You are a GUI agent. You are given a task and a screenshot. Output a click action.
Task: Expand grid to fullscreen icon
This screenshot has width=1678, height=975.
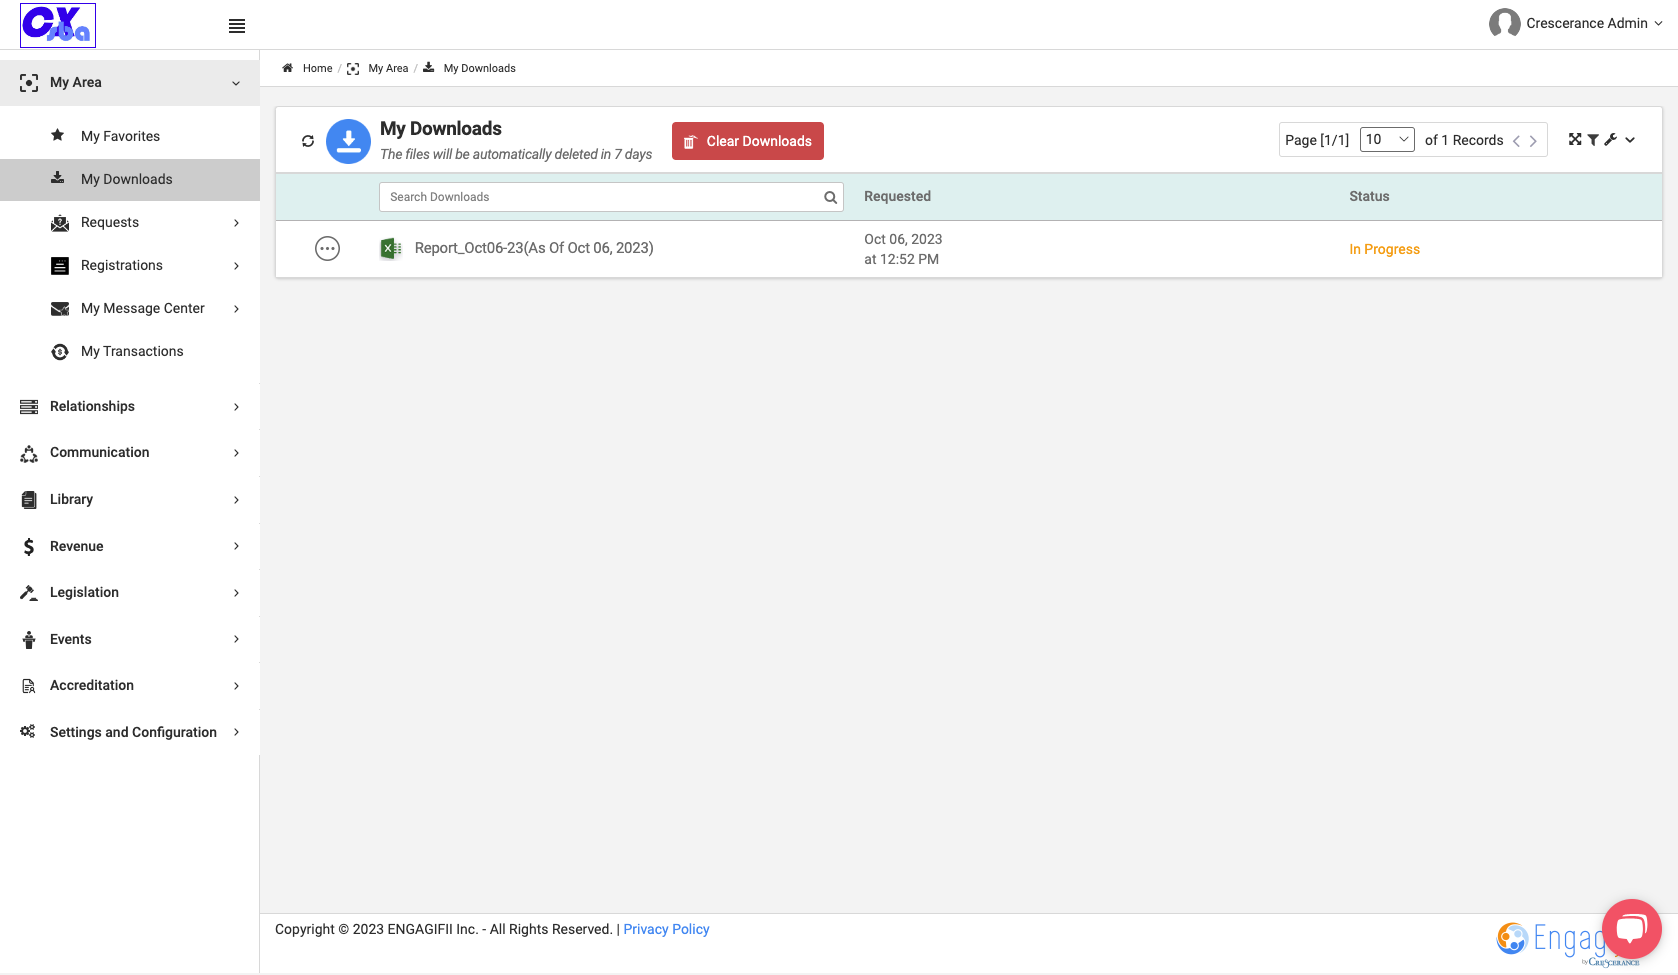coord(1575,140)
